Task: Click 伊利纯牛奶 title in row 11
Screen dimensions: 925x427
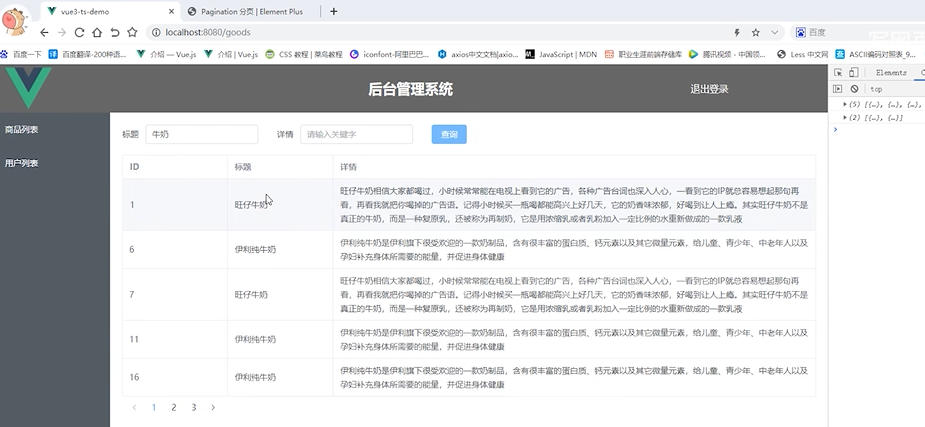Action: tap(255, 339)
